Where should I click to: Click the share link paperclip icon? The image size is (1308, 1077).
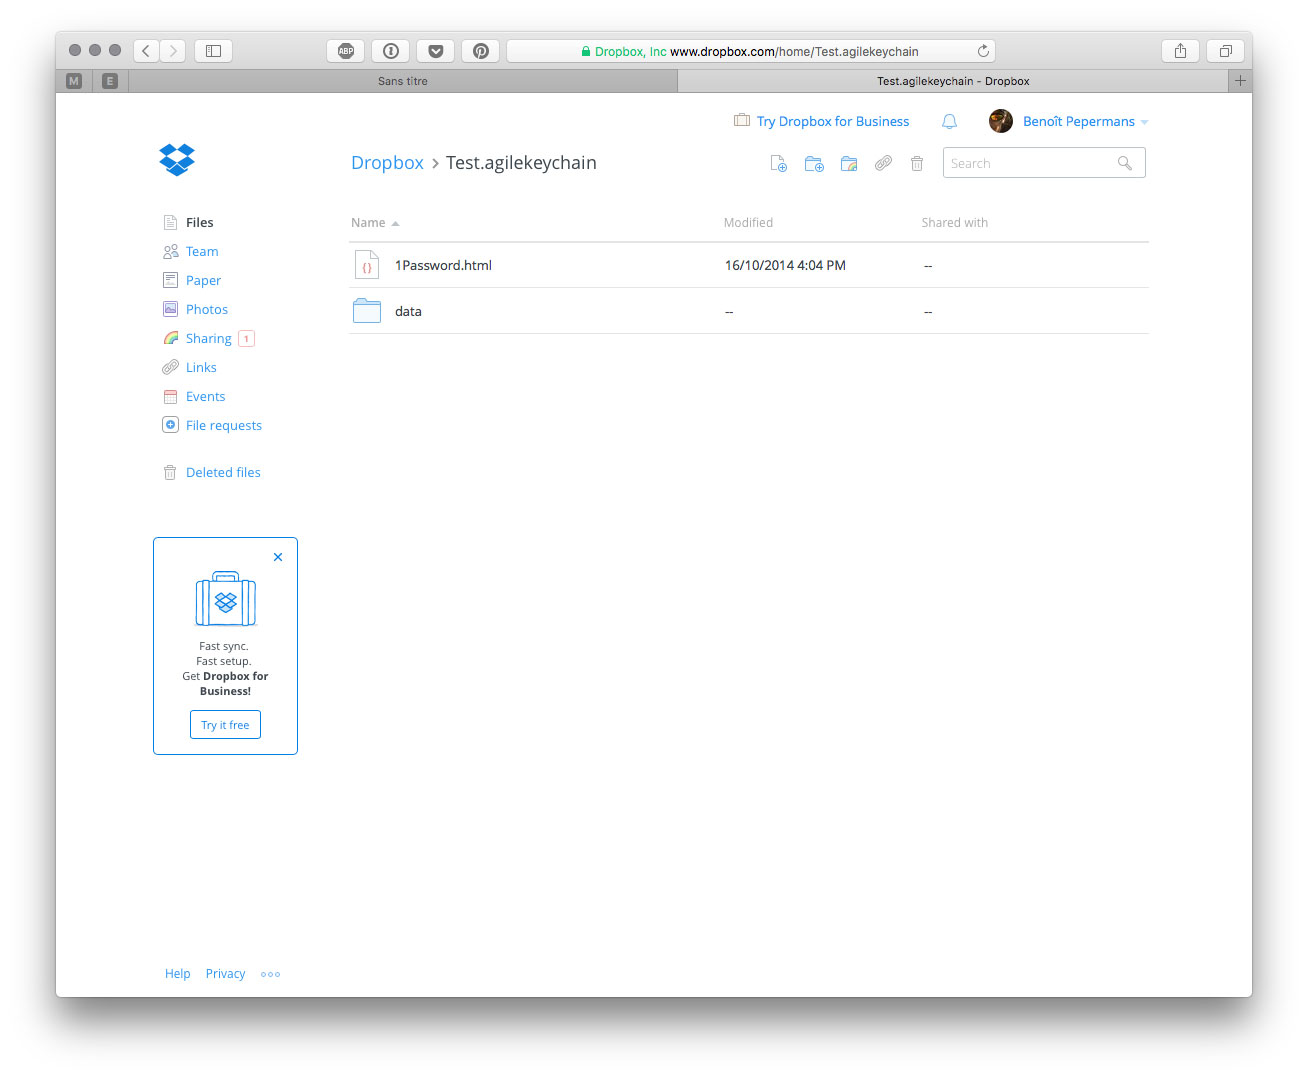pos(883,163)
